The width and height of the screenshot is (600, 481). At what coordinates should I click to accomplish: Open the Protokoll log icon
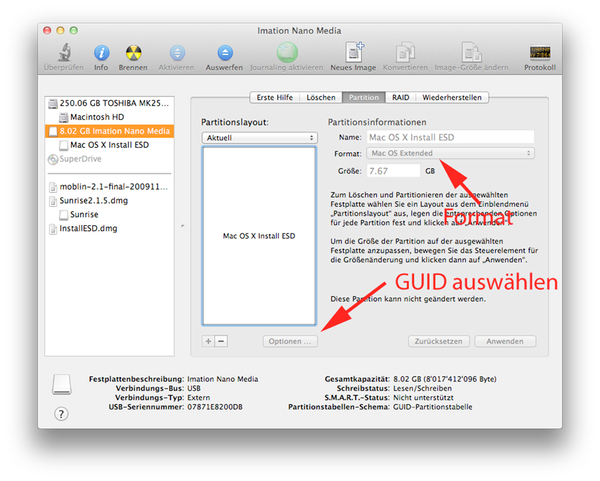(x=539, y=52)
